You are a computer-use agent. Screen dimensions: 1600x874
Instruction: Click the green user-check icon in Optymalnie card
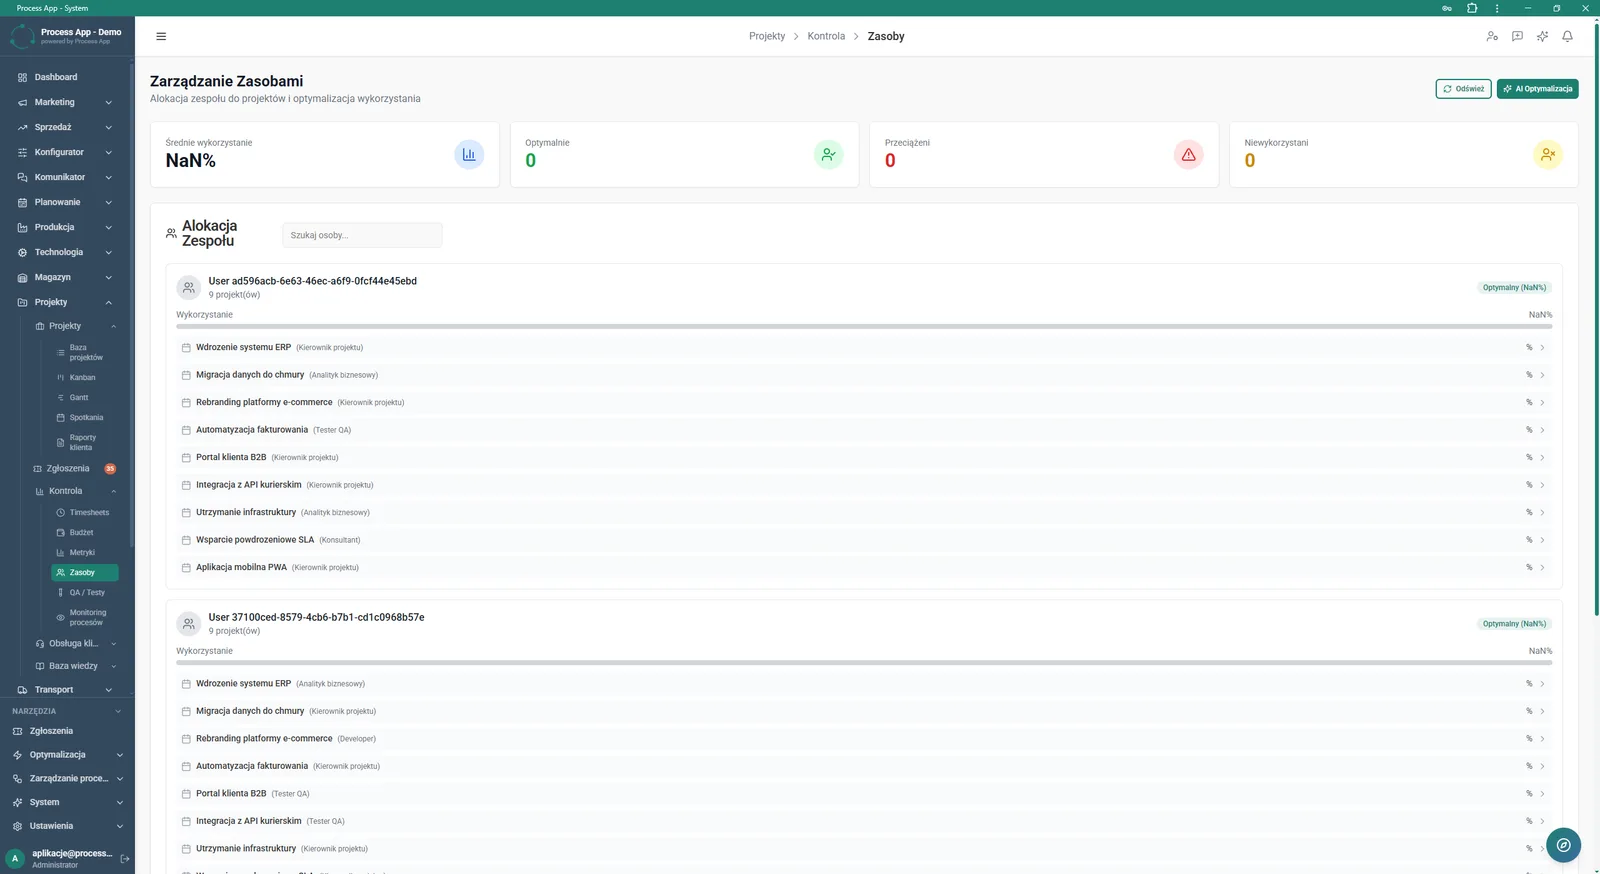[828, 154]
